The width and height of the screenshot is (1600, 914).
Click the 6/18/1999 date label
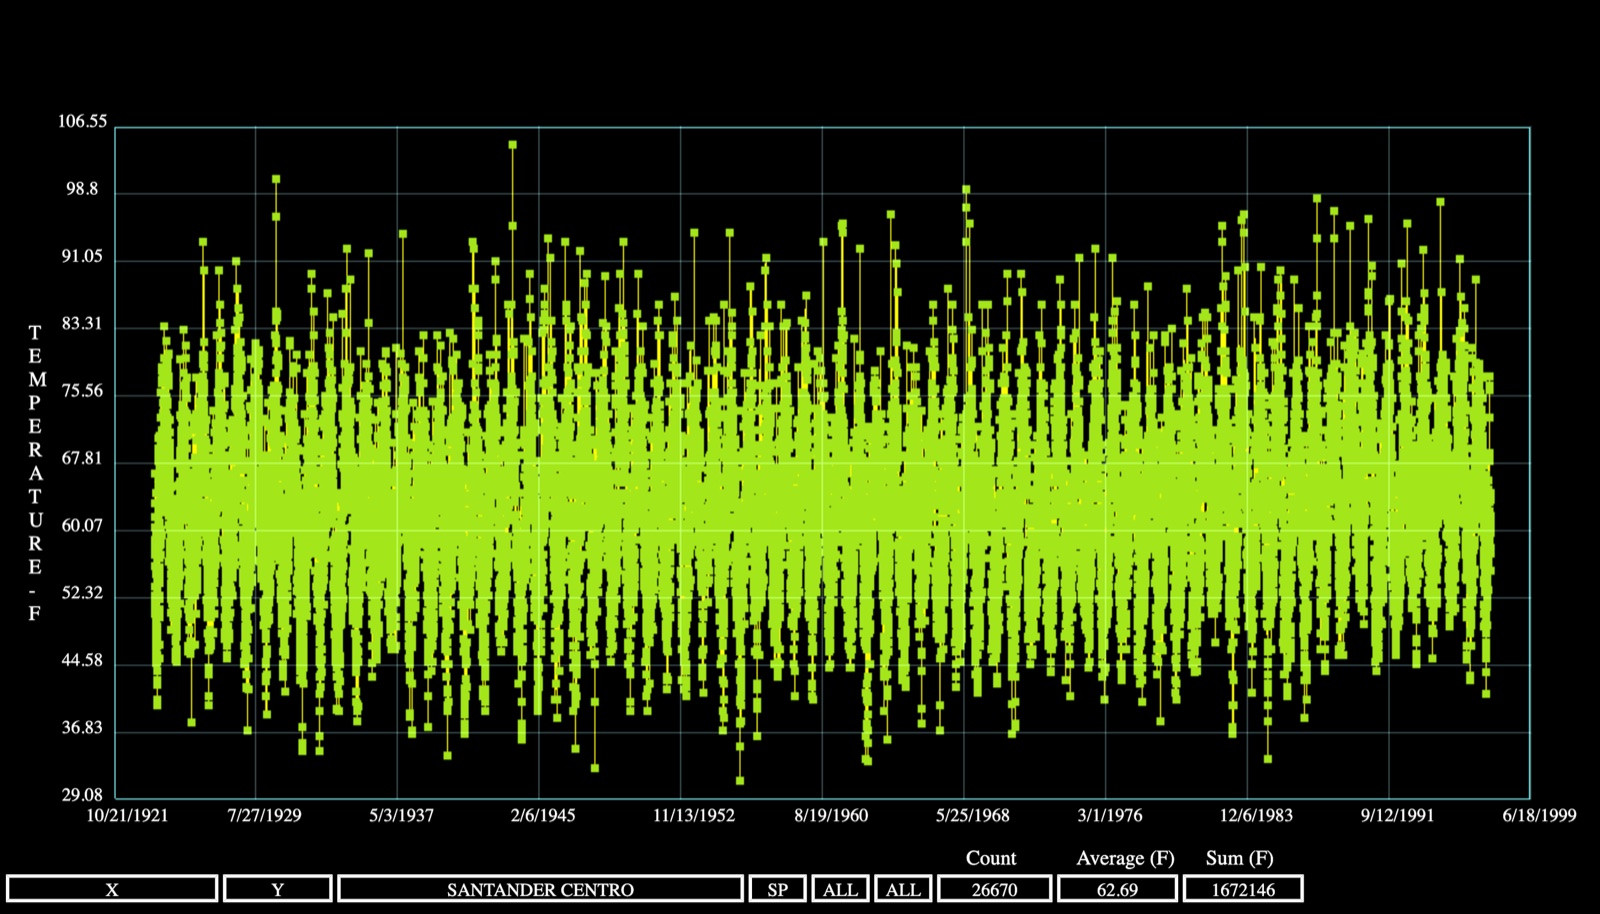tap(1539, 815)
